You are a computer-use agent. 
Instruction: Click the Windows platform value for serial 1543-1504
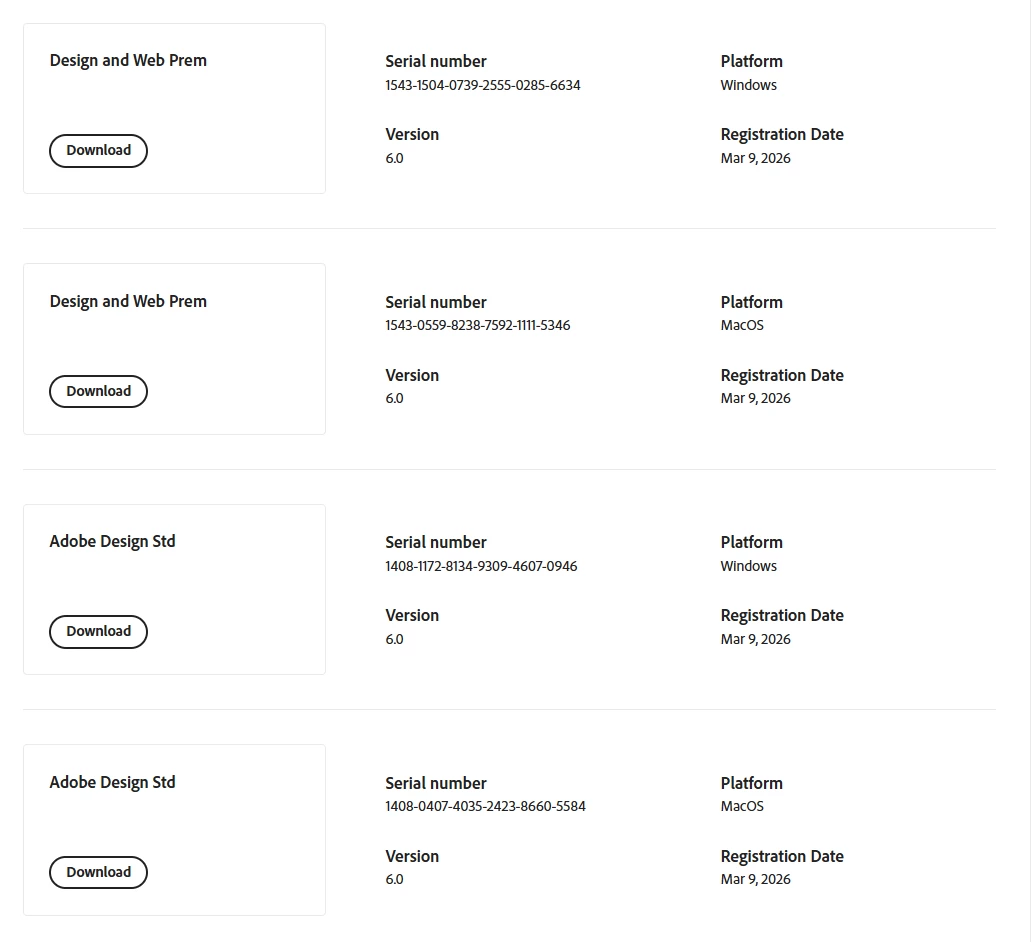pos(748,85)
